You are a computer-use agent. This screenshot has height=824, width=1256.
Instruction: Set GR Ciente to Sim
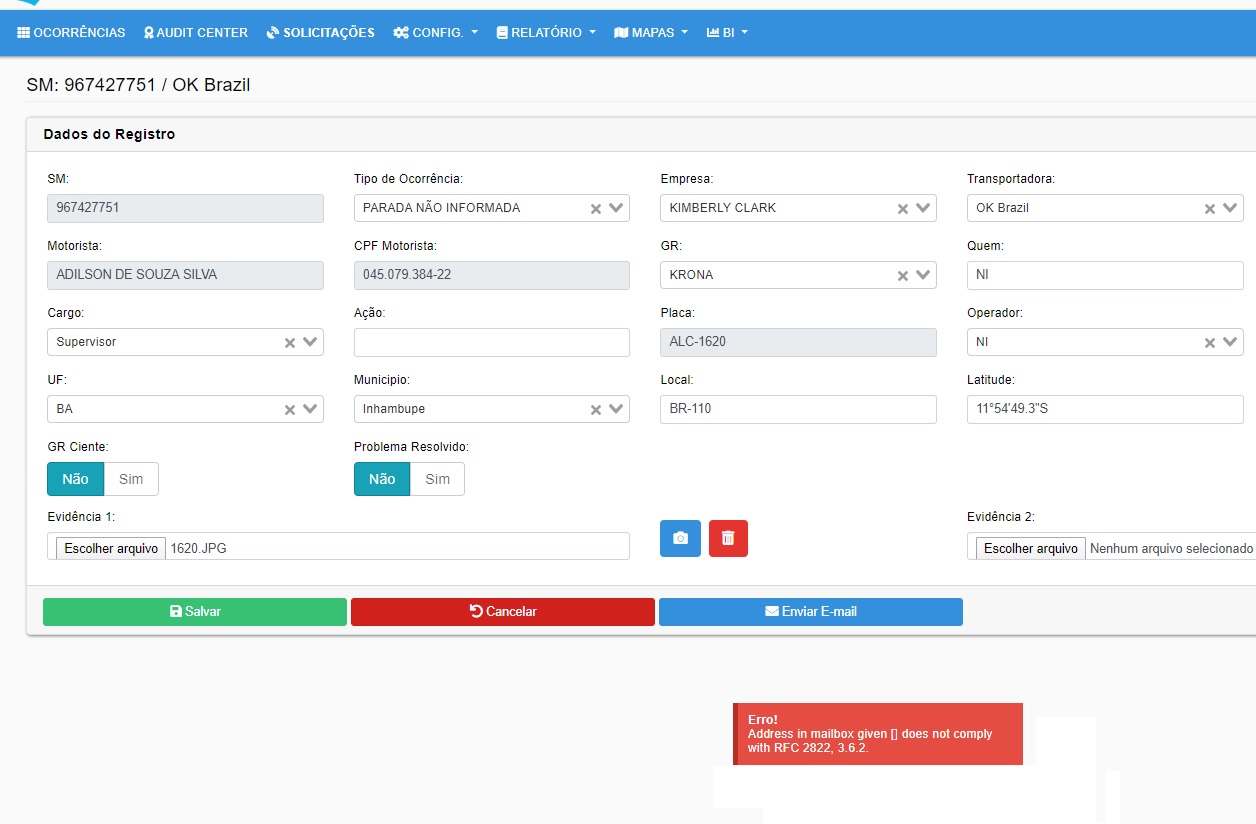pyautogui.click(x=131, y=479)
